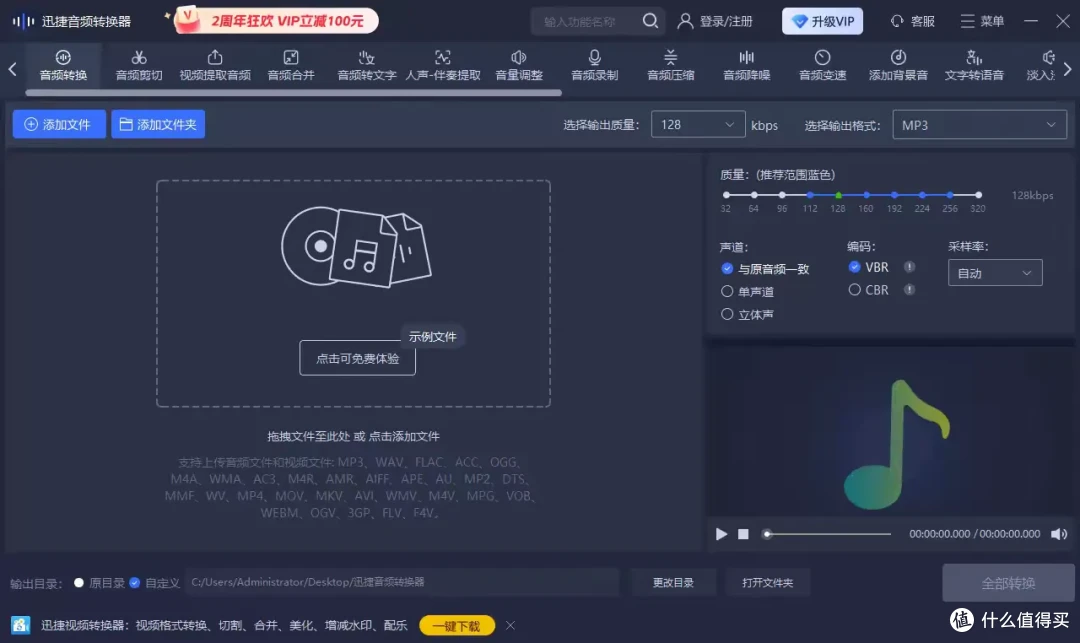
Task: Click 更改目录 button
Action: click(x=673, y=582)
